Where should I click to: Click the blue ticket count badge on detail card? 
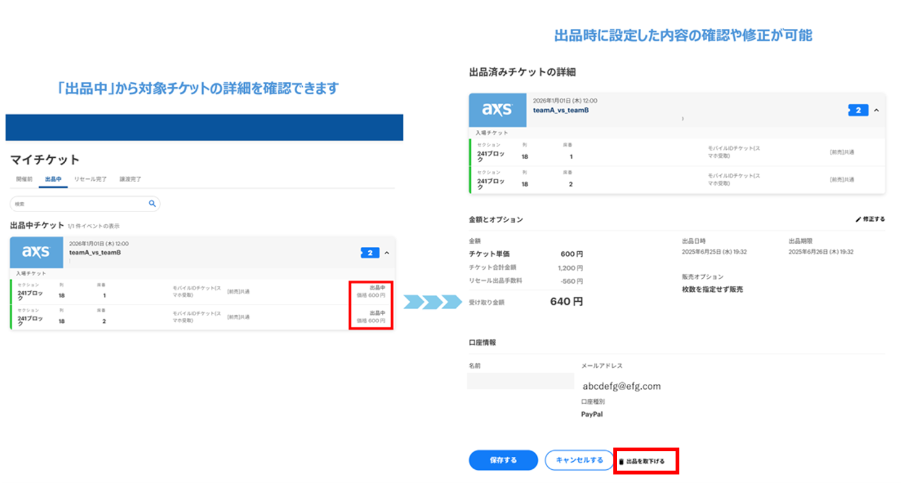(858, 110)
